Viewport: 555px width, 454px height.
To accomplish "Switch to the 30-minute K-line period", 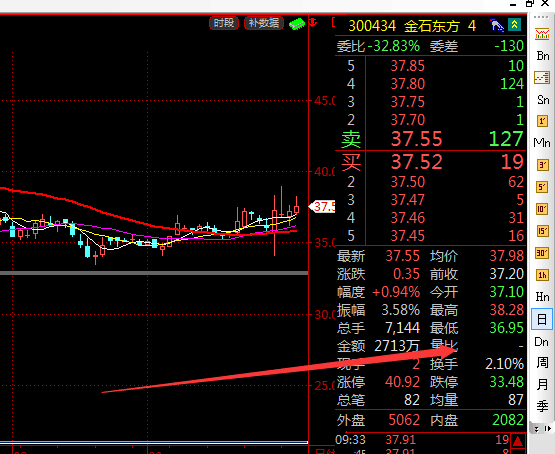I will point(542,253).
